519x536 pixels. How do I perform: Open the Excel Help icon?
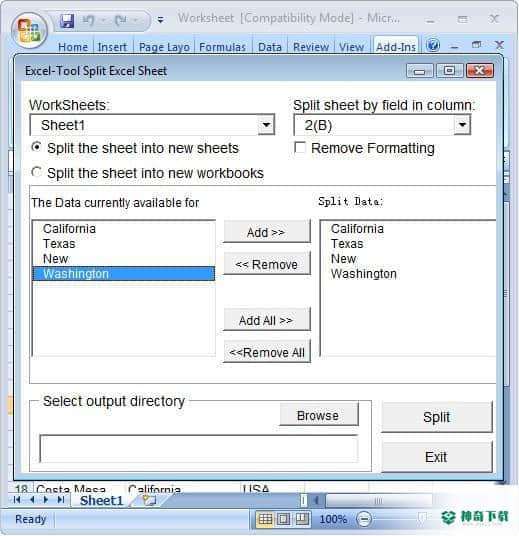[433, 45]
